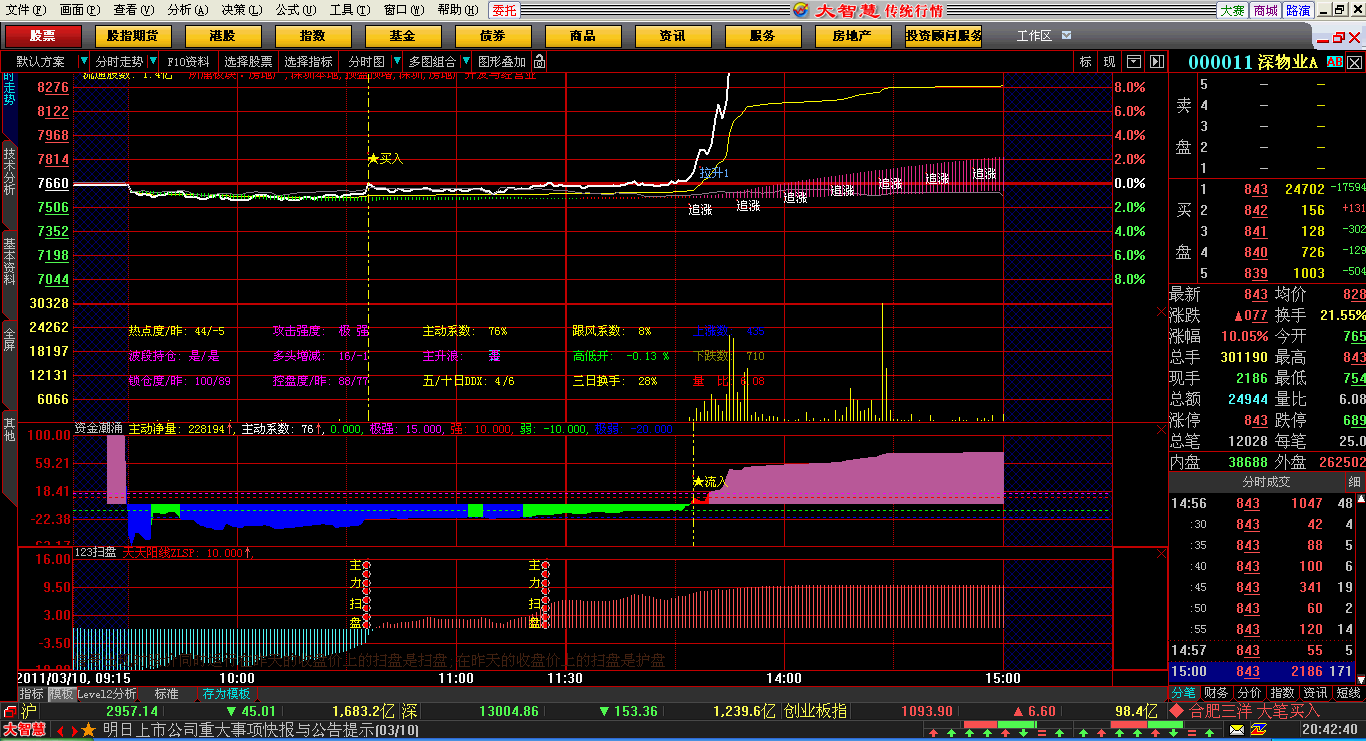This screenshot has height=741, width=1366.
Task: Click the 委托 button
Action: (x=504, y=10)
